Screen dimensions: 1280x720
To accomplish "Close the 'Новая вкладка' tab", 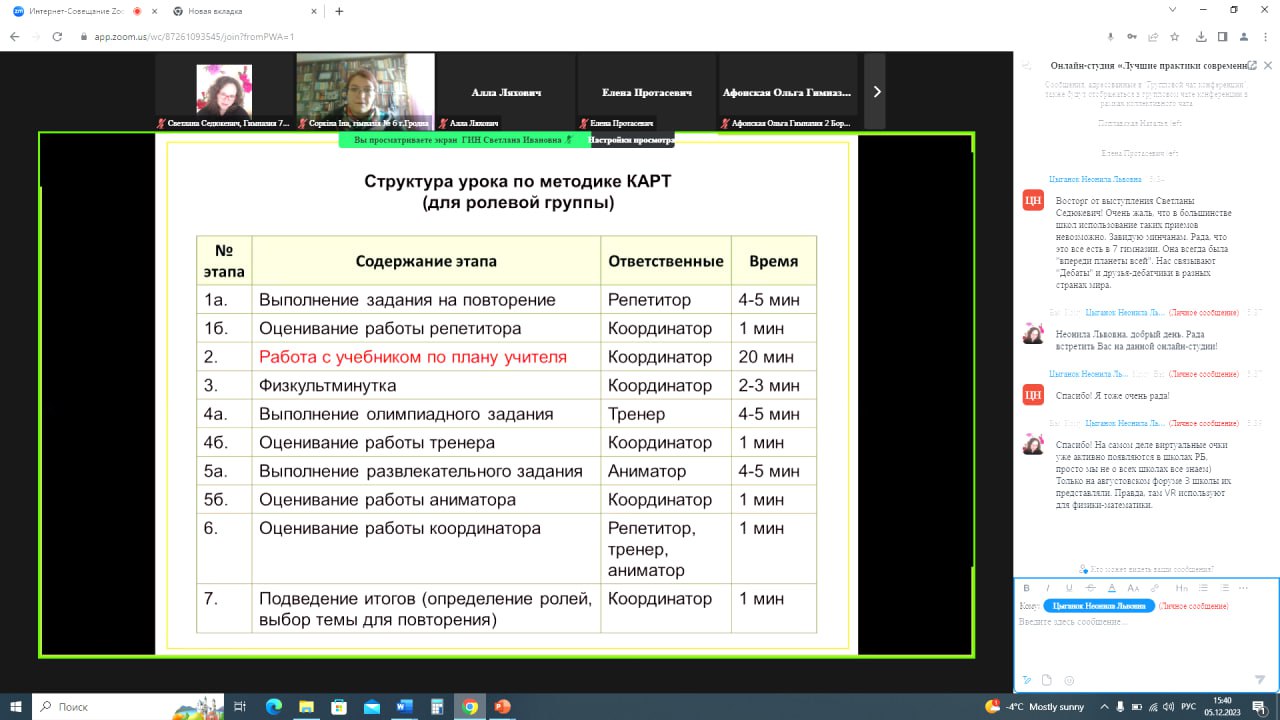I will (x=314, y=11).
